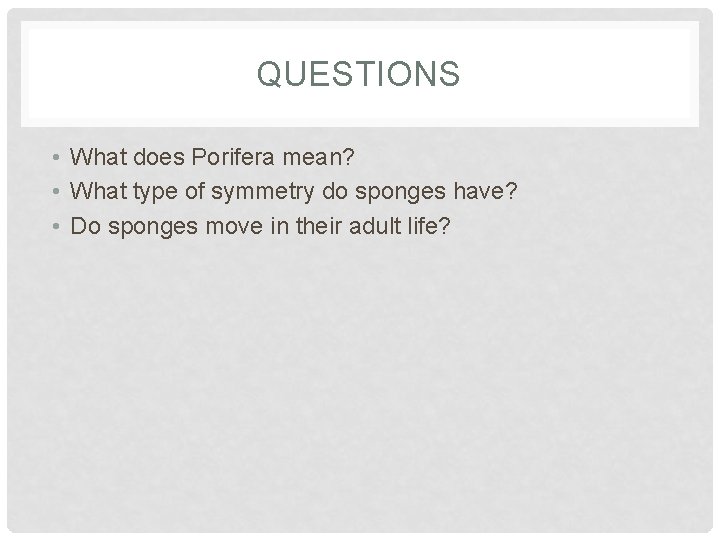
Task: Click the phrase adult life
Action: coord(397,226)
